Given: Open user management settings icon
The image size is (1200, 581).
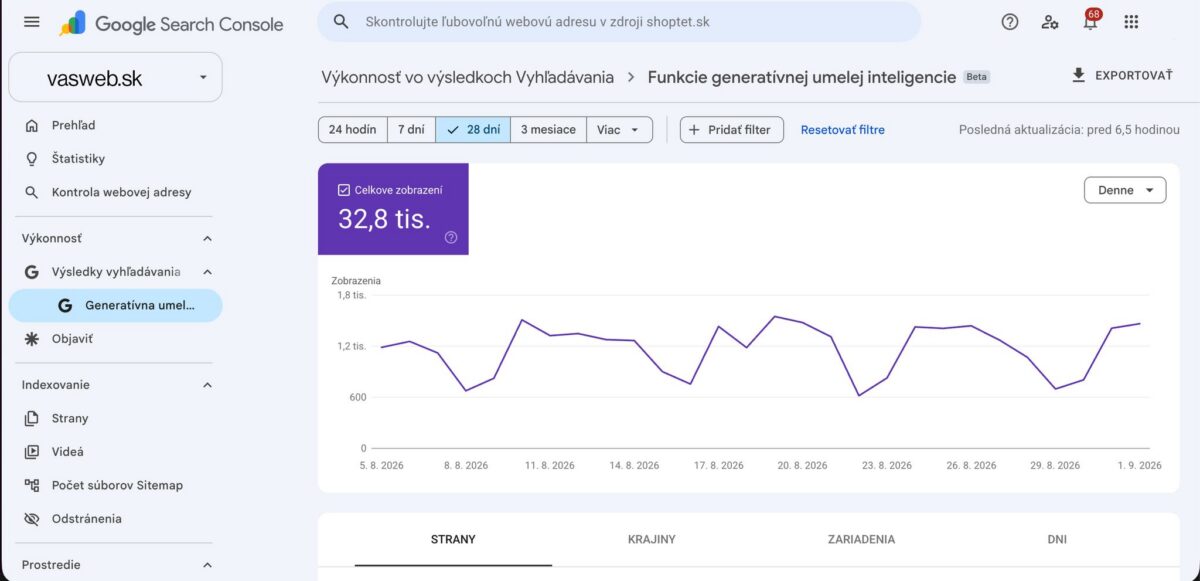Looking at the screenshot, I should click(1050, 22).
